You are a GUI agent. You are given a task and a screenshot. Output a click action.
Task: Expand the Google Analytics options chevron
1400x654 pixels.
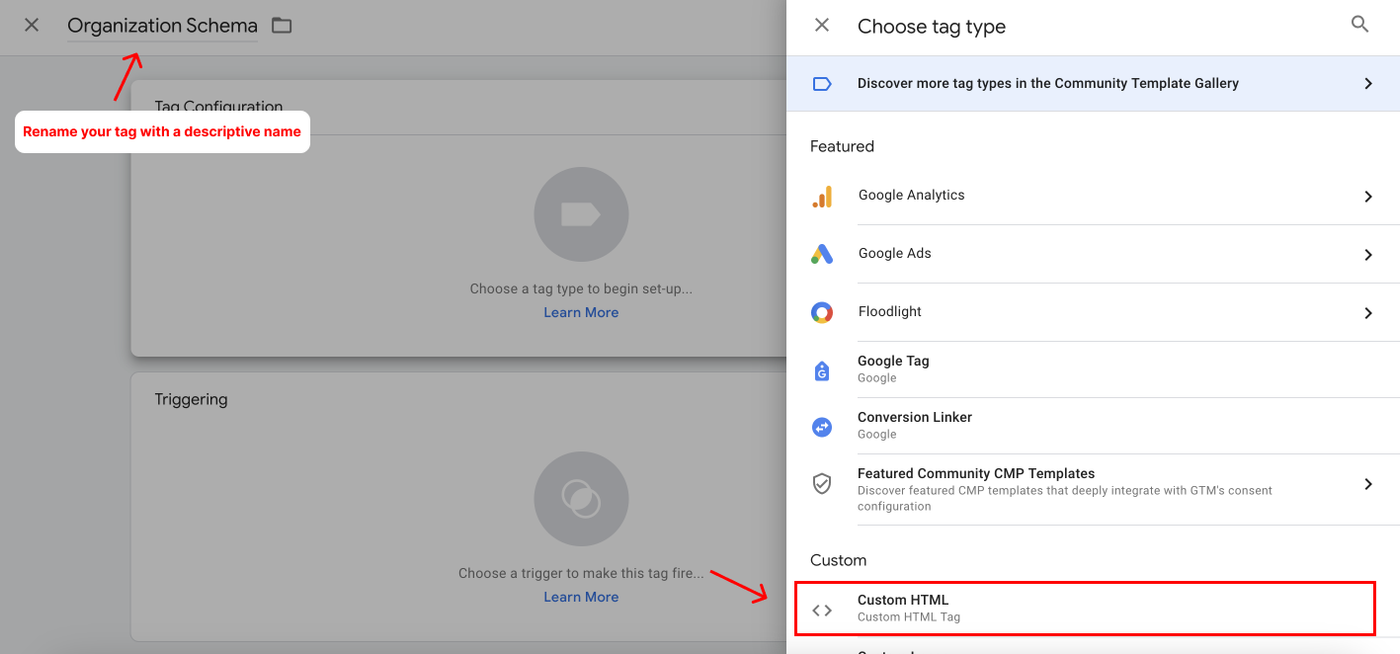pyautogui.click(x=1369, y=196)
